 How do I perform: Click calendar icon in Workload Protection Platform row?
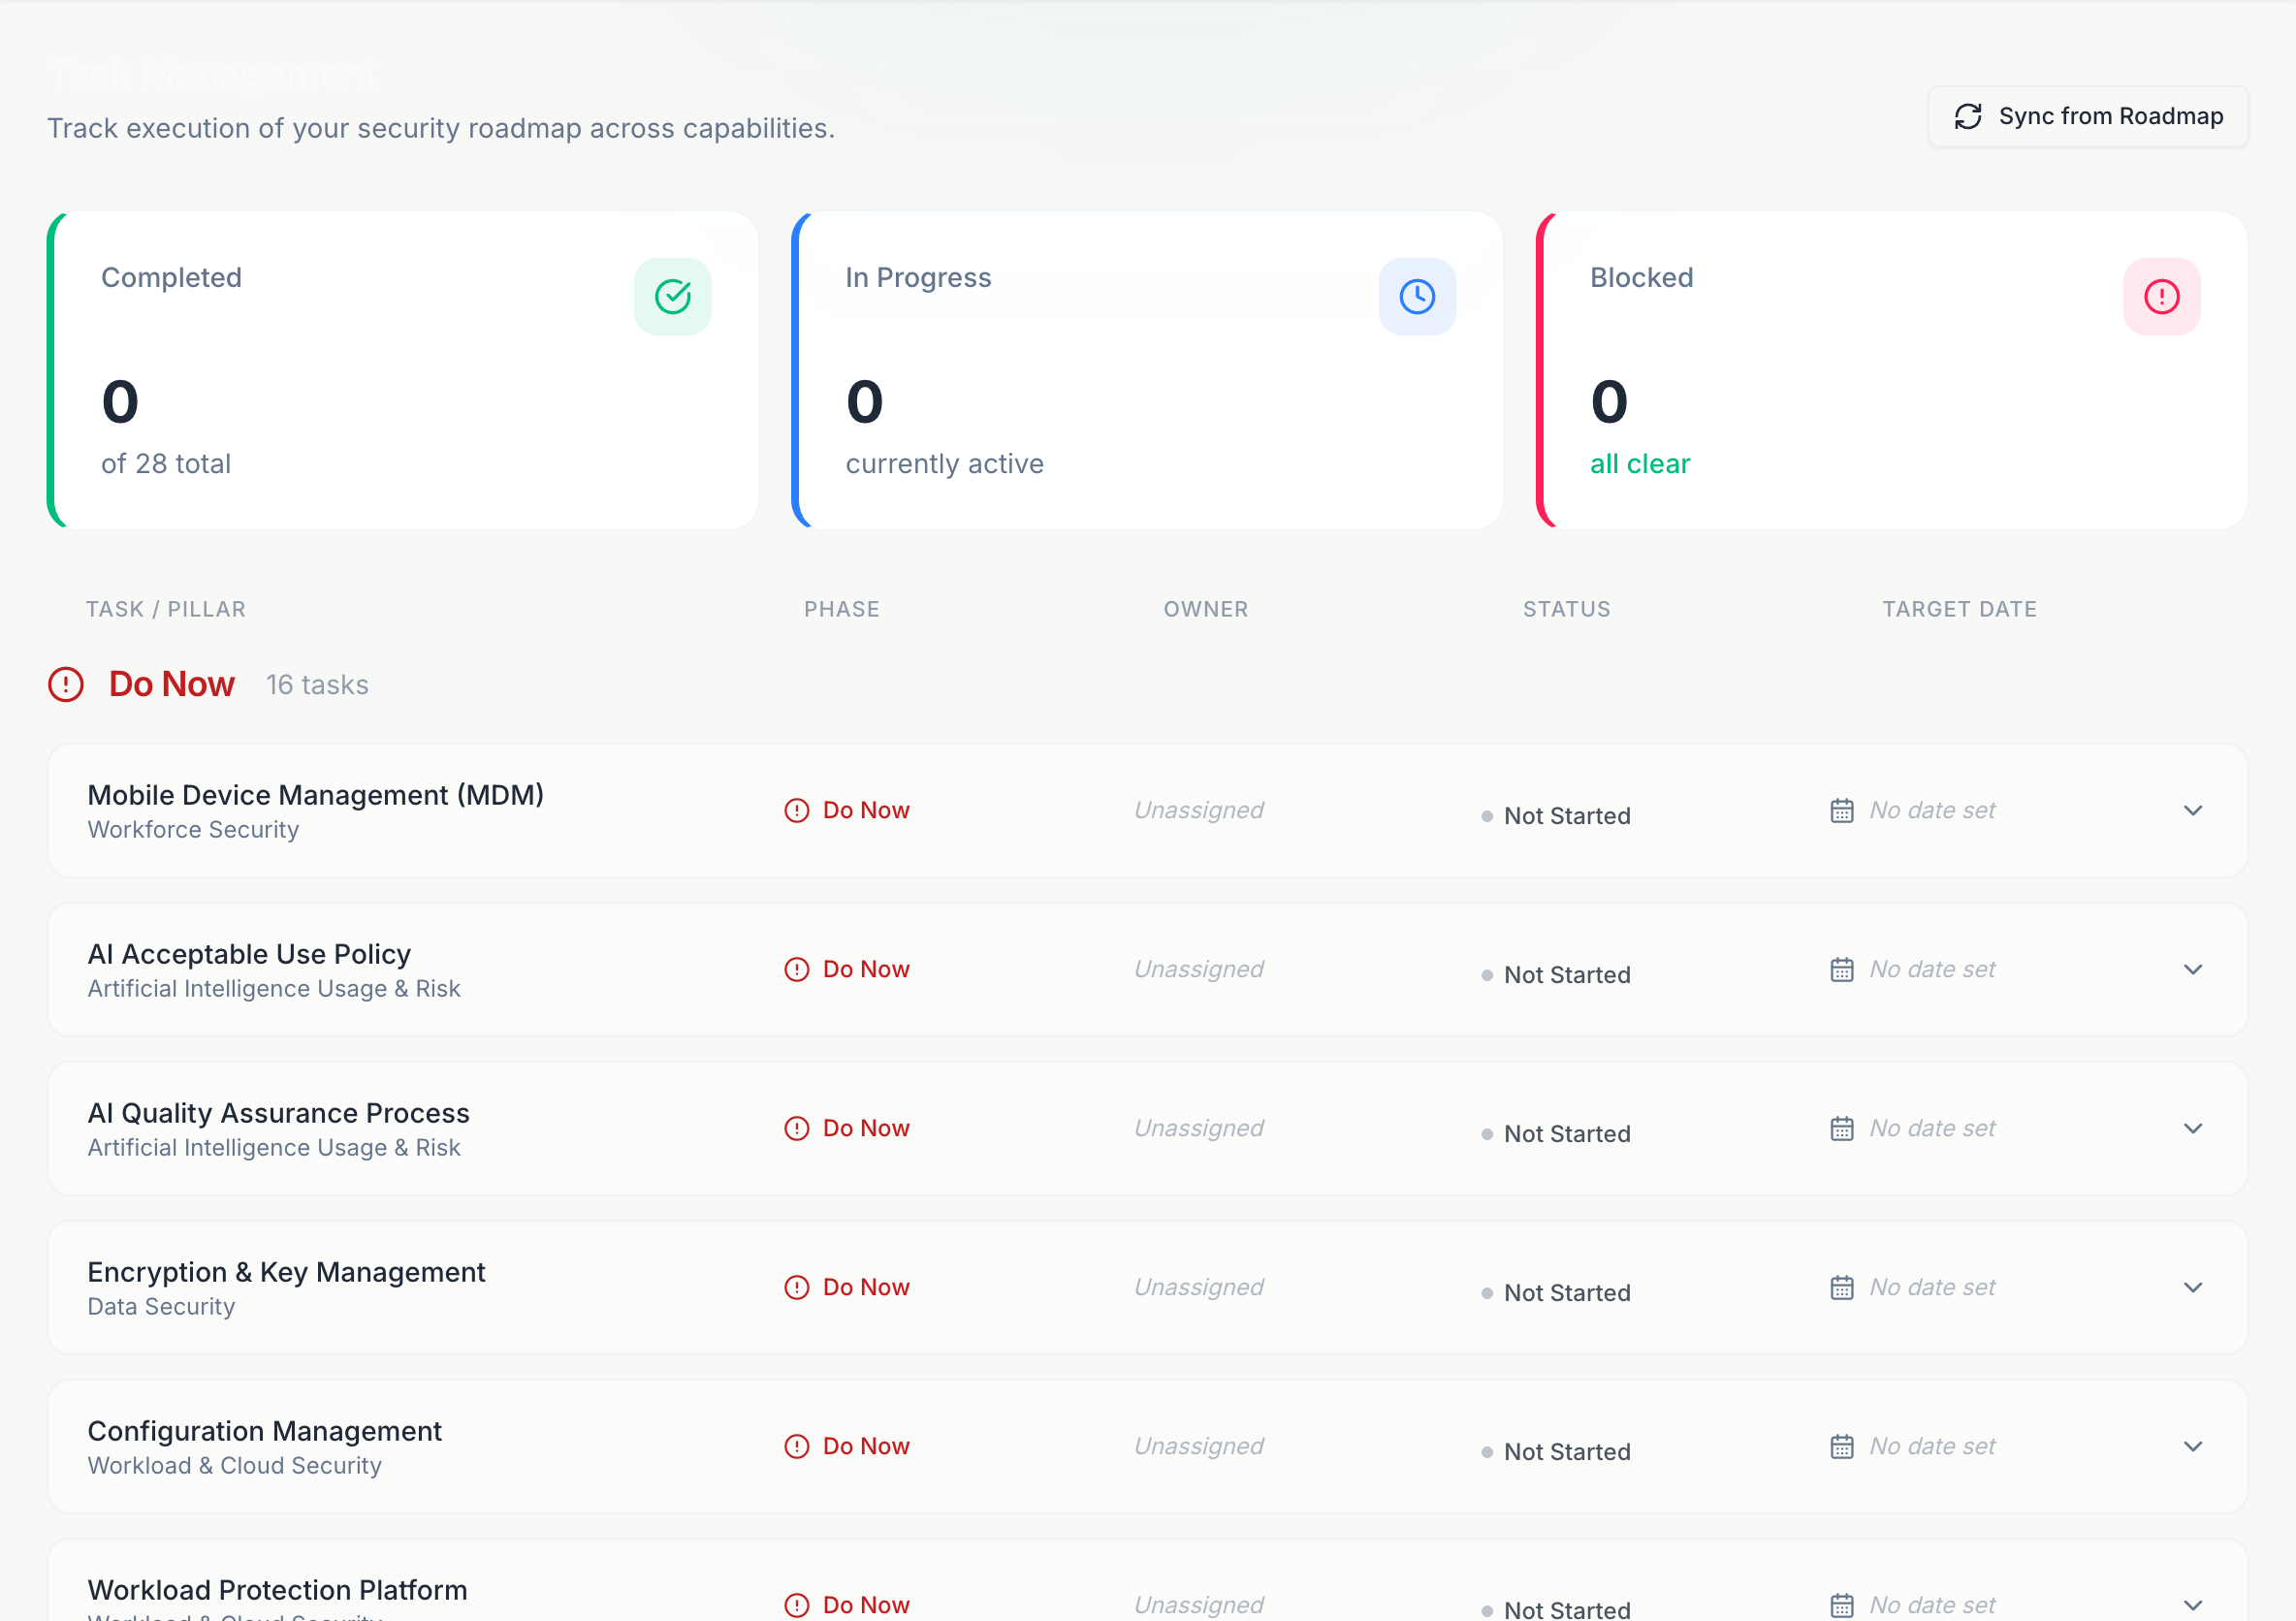(1841, 1605)
